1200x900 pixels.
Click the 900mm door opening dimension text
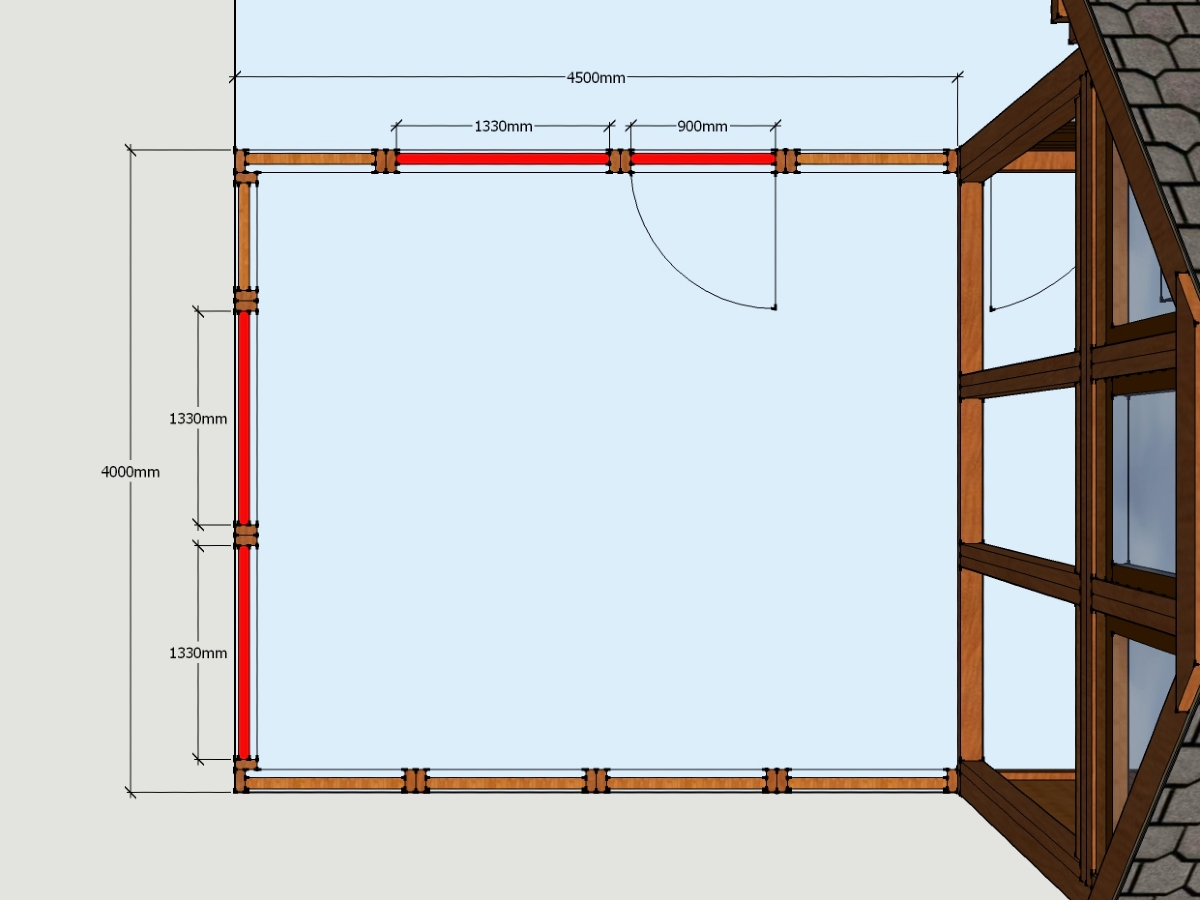click(702, 127)
